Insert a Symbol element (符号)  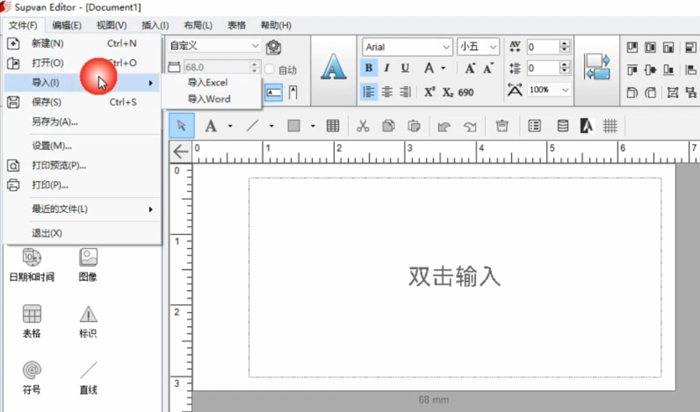[31, 377]
